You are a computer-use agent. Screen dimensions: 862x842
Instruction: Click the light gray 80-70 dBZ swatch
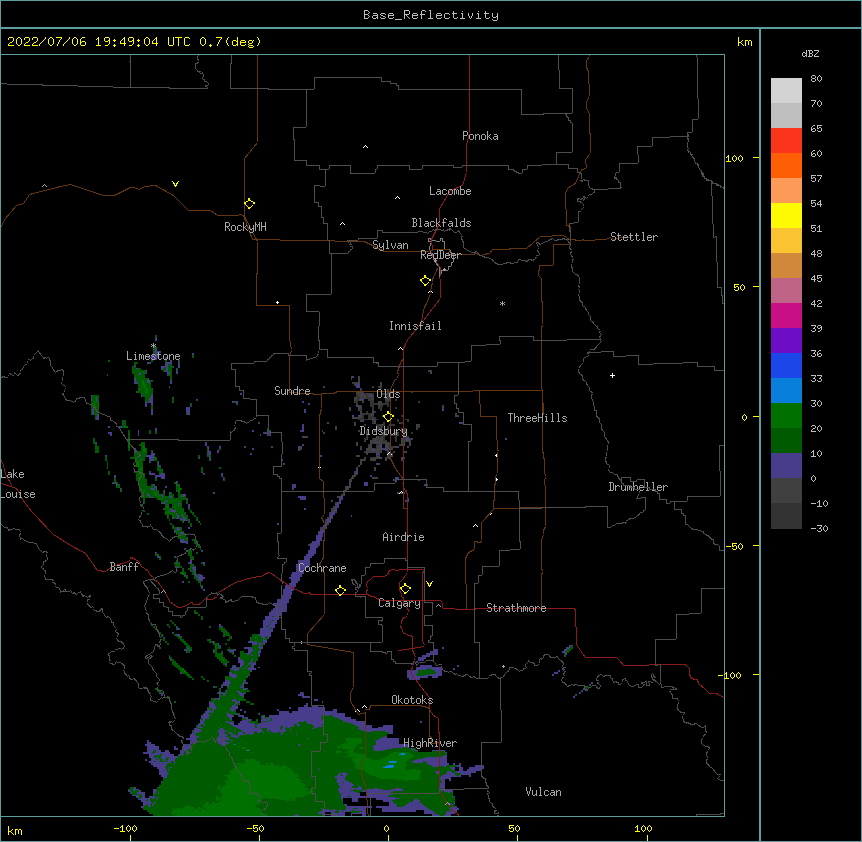786,91
